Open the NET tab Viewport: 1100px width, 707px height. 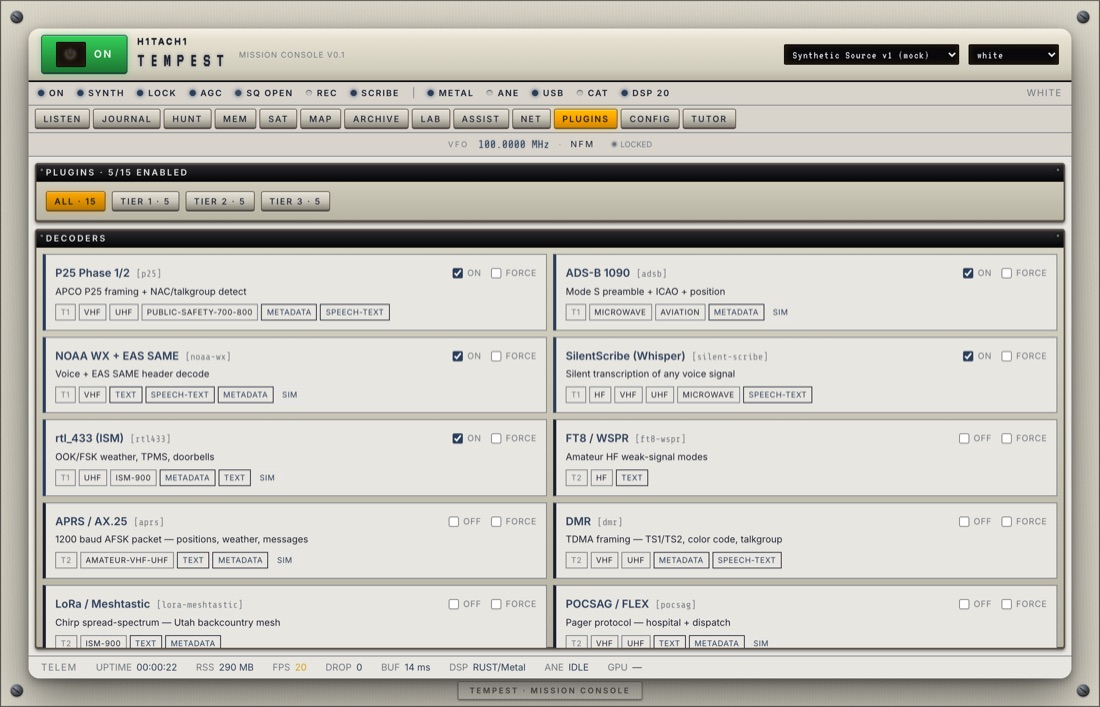point(531,119)
